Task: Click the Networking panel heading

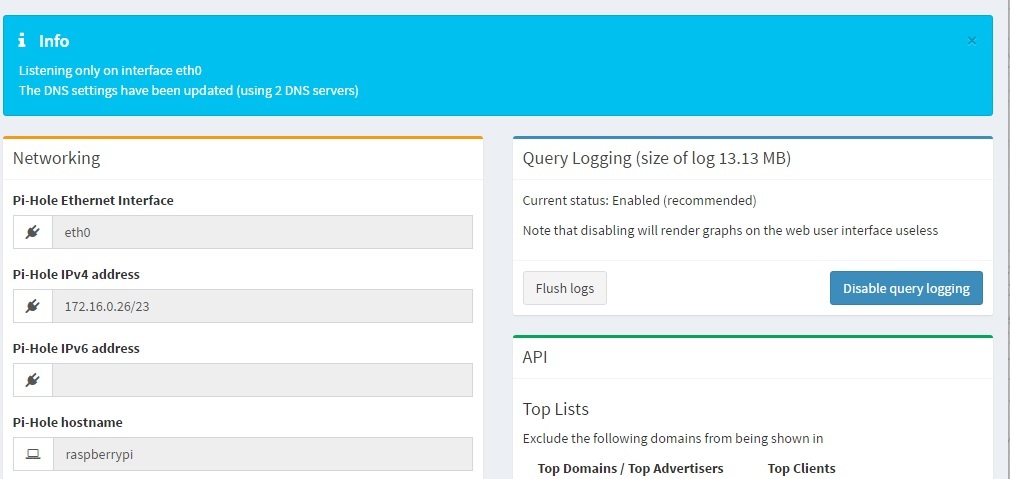Action: [x=56, y=158]
